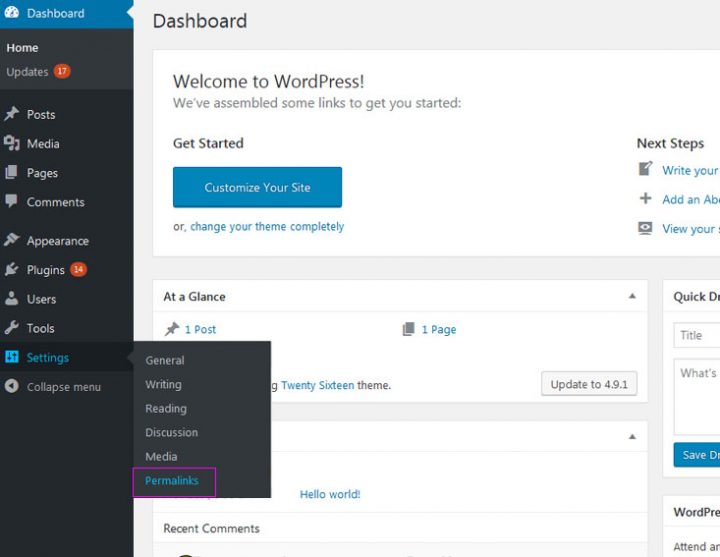Click the At a Glance title

coord(194,297)
